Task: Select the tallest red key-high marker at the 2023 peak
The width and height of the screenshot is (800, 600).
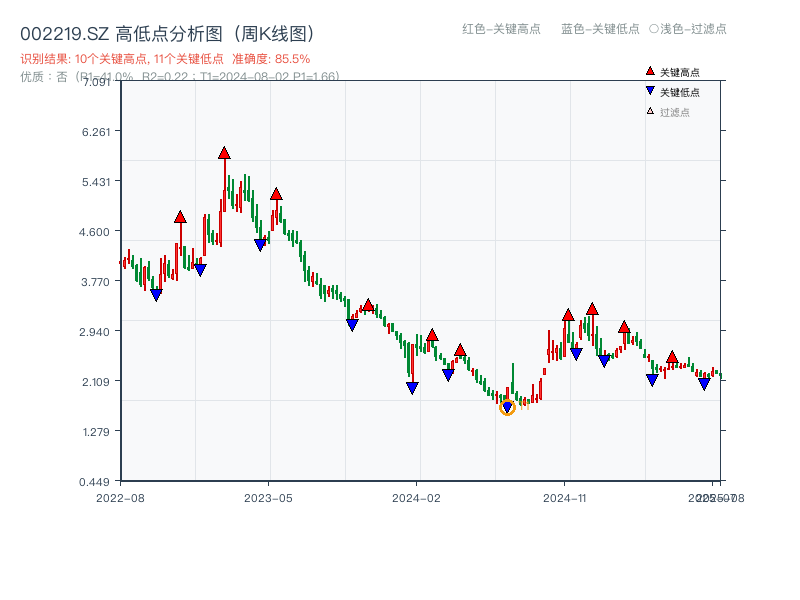Action: point(223,152)
